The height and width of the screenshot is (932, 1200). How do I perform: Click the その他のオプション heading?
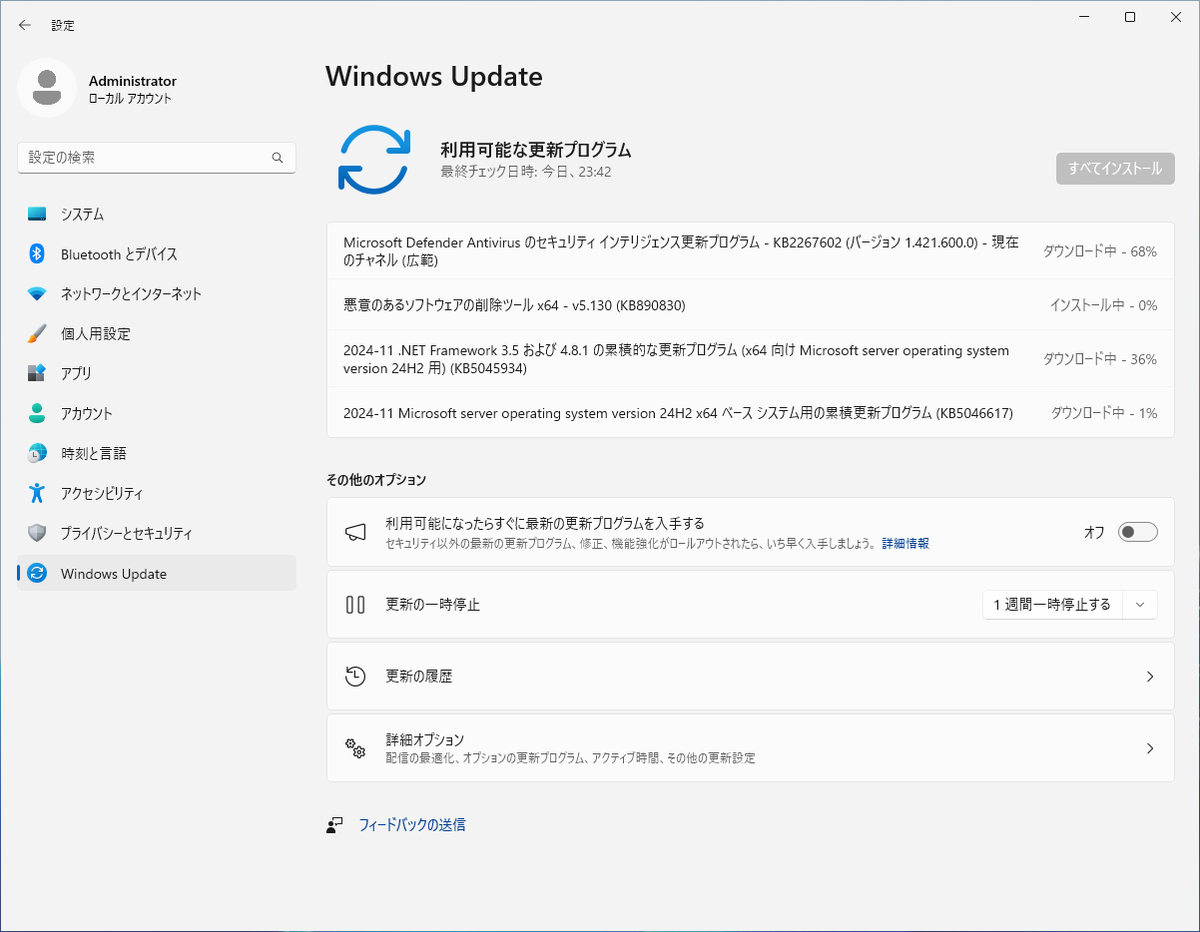pyautogui.click(x=376, y=480)
